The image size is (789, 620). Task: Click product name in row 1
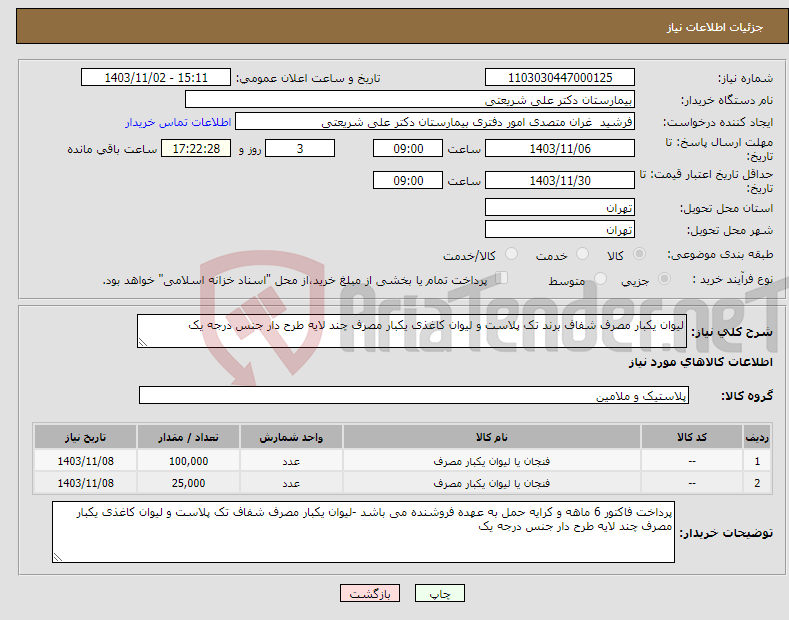[492, 460]
